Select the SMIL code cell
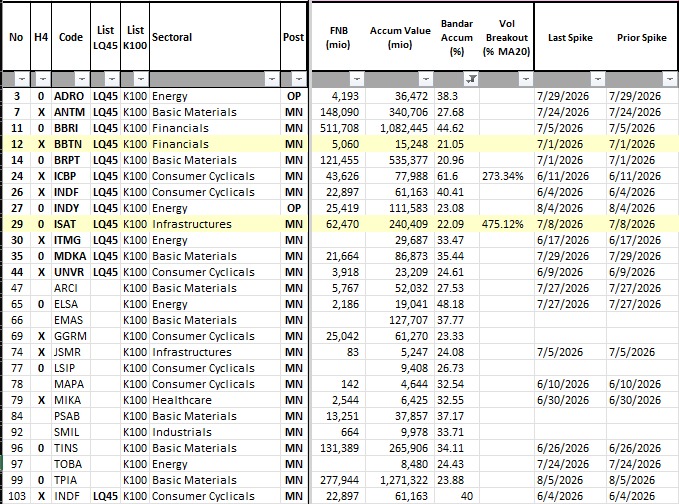This screenshot has height=504, width=679. click(71, 433)
